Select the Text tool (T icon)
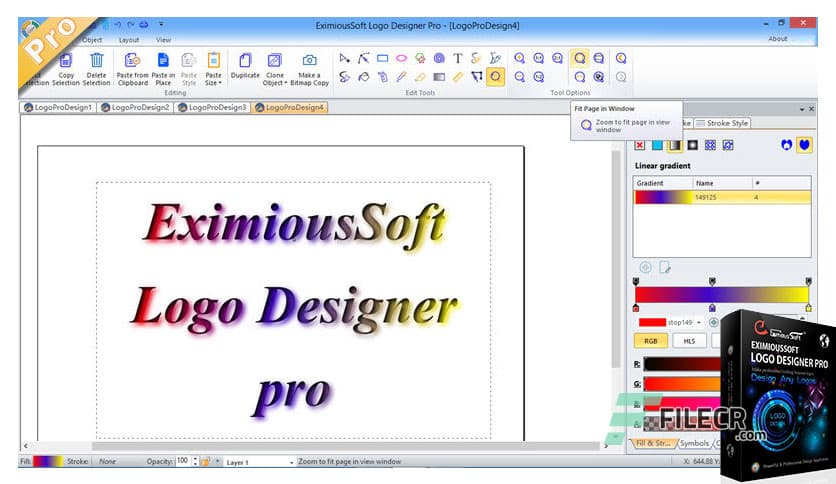Viewport: 836px width, 484px height. [457, 58]
